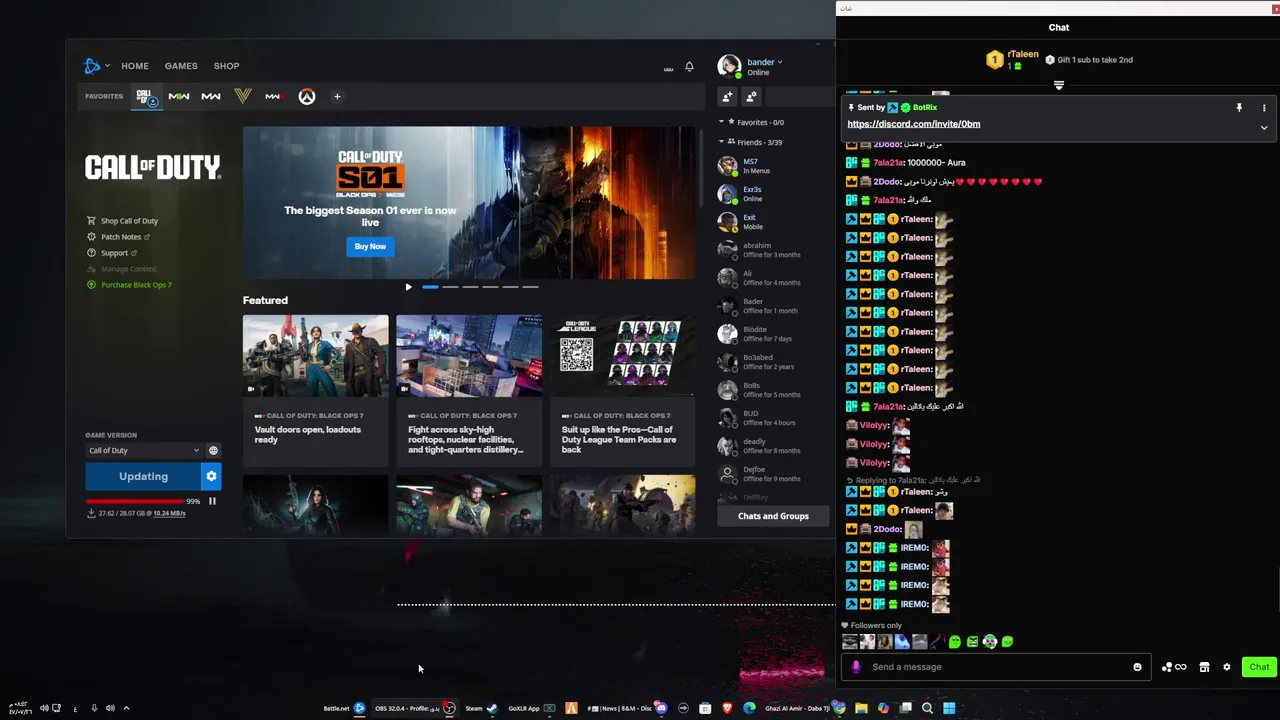Play the featured banner slideshow
1280x720 pixels.
pos(408,287)
